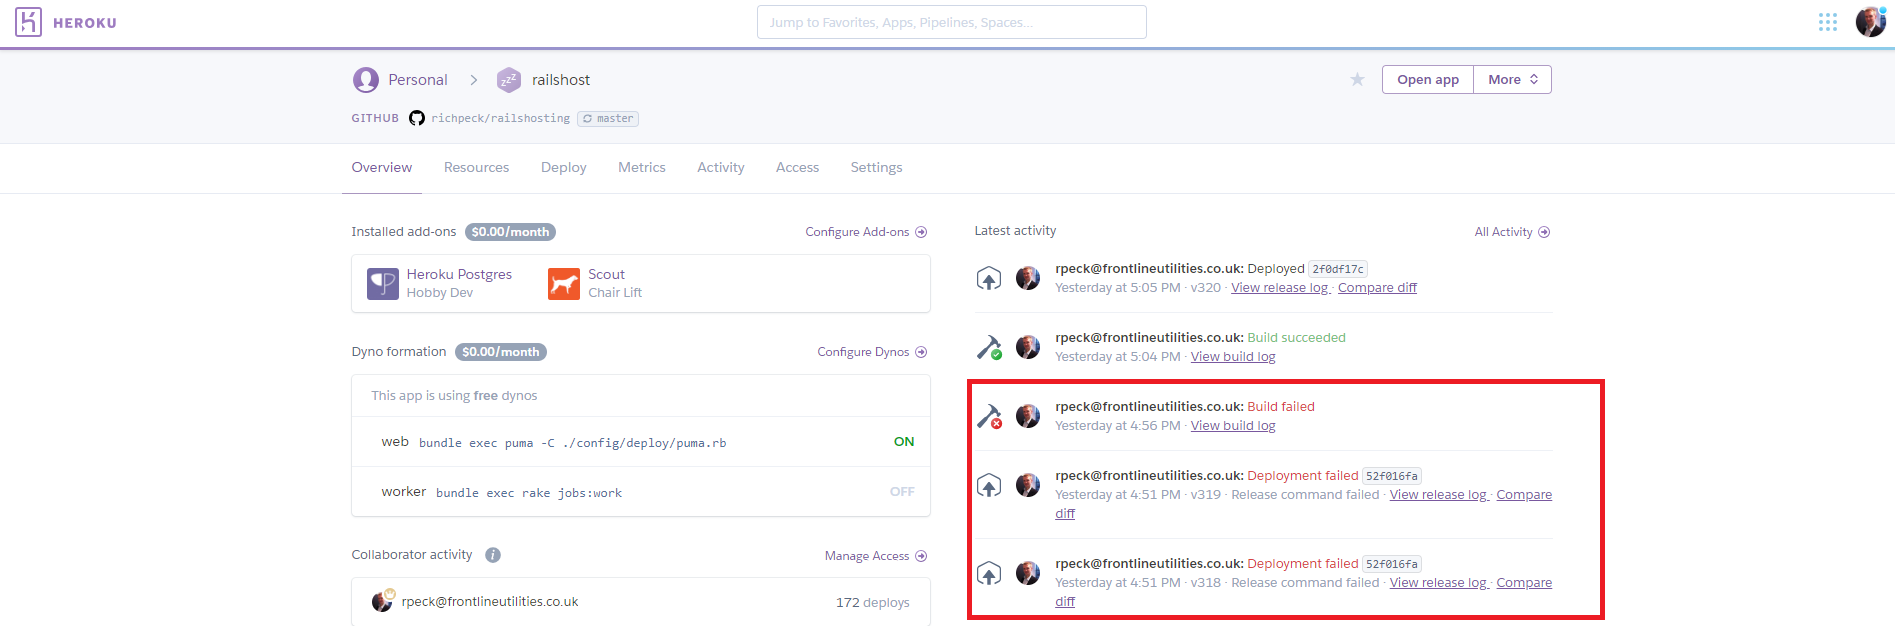Screen dimensions: 1895x626
Task: Click the breadcrumb chevron after Personal
Action: coord(474,80)
